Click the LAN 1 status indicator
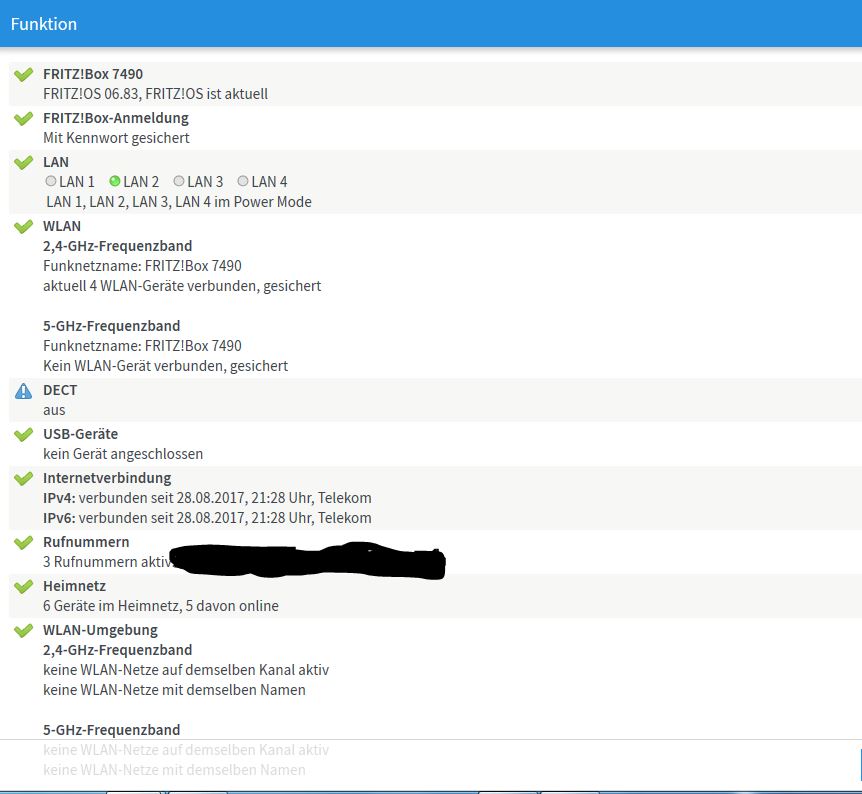The width and height of the screenshot is (862, 794). (x=51, y=180)
